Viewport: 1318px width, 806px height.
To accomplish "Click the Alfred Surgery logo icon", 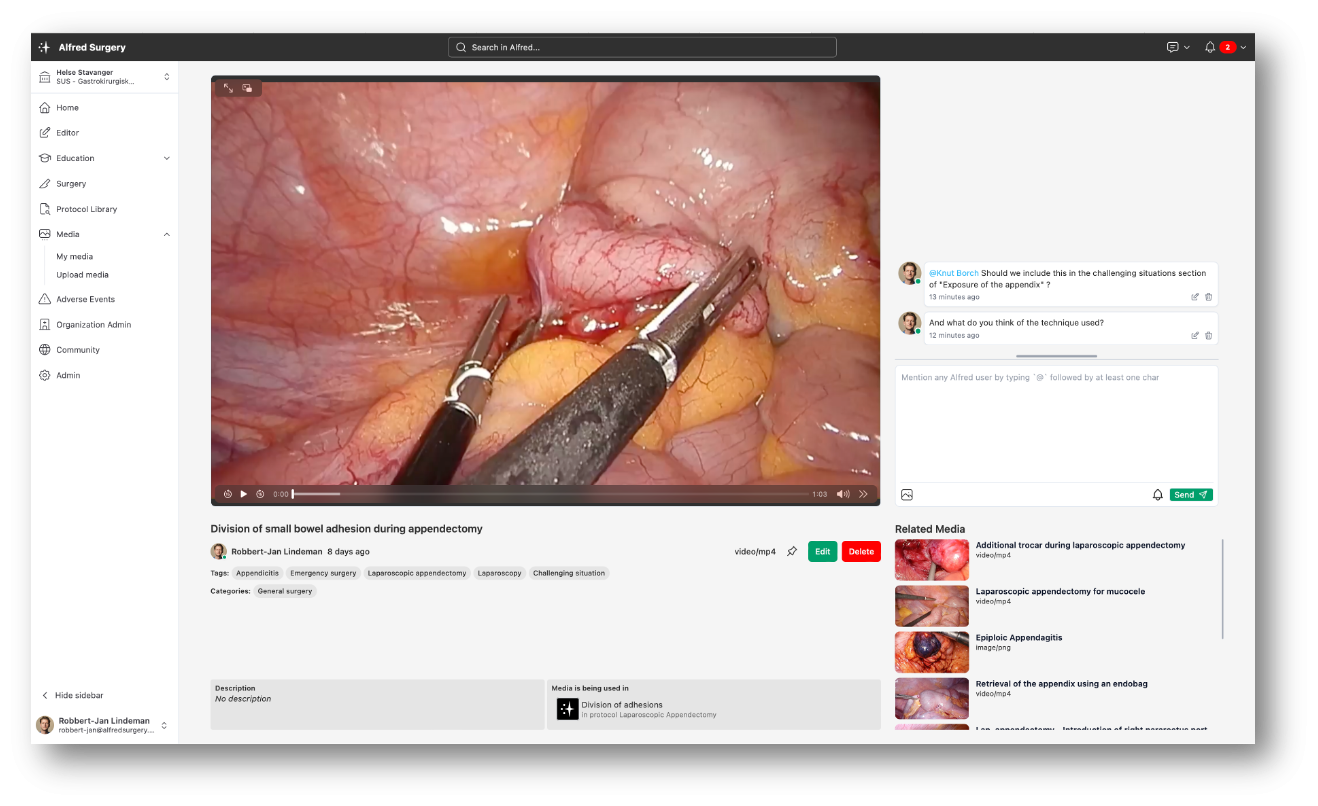I will click(44, 47).
